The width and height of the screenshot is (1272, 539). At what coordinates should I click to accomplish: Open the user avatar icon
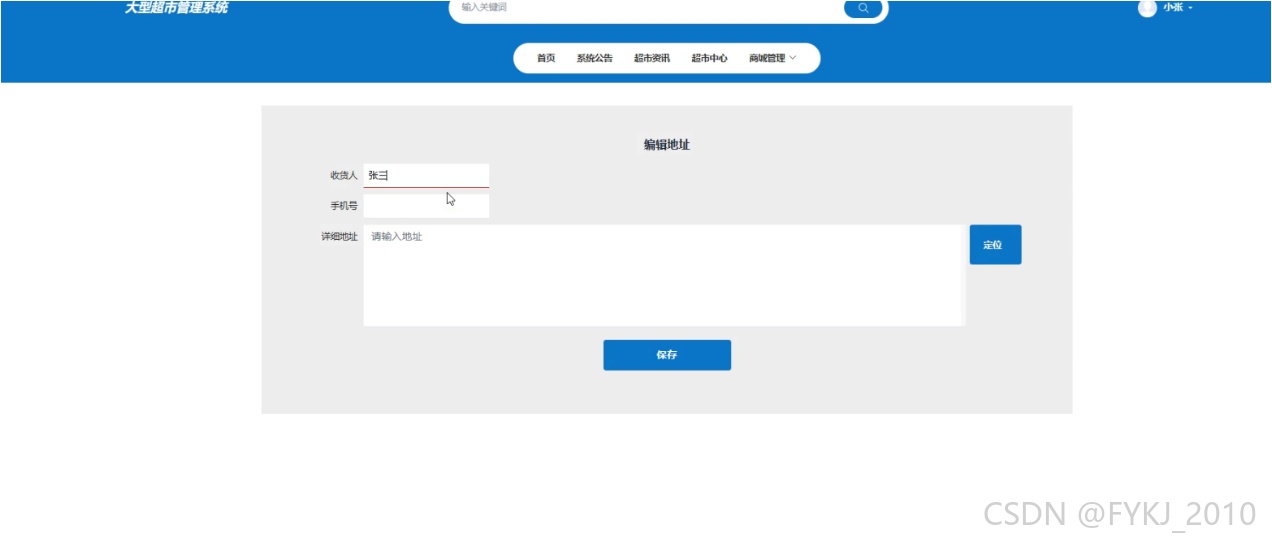(1147, 8)
